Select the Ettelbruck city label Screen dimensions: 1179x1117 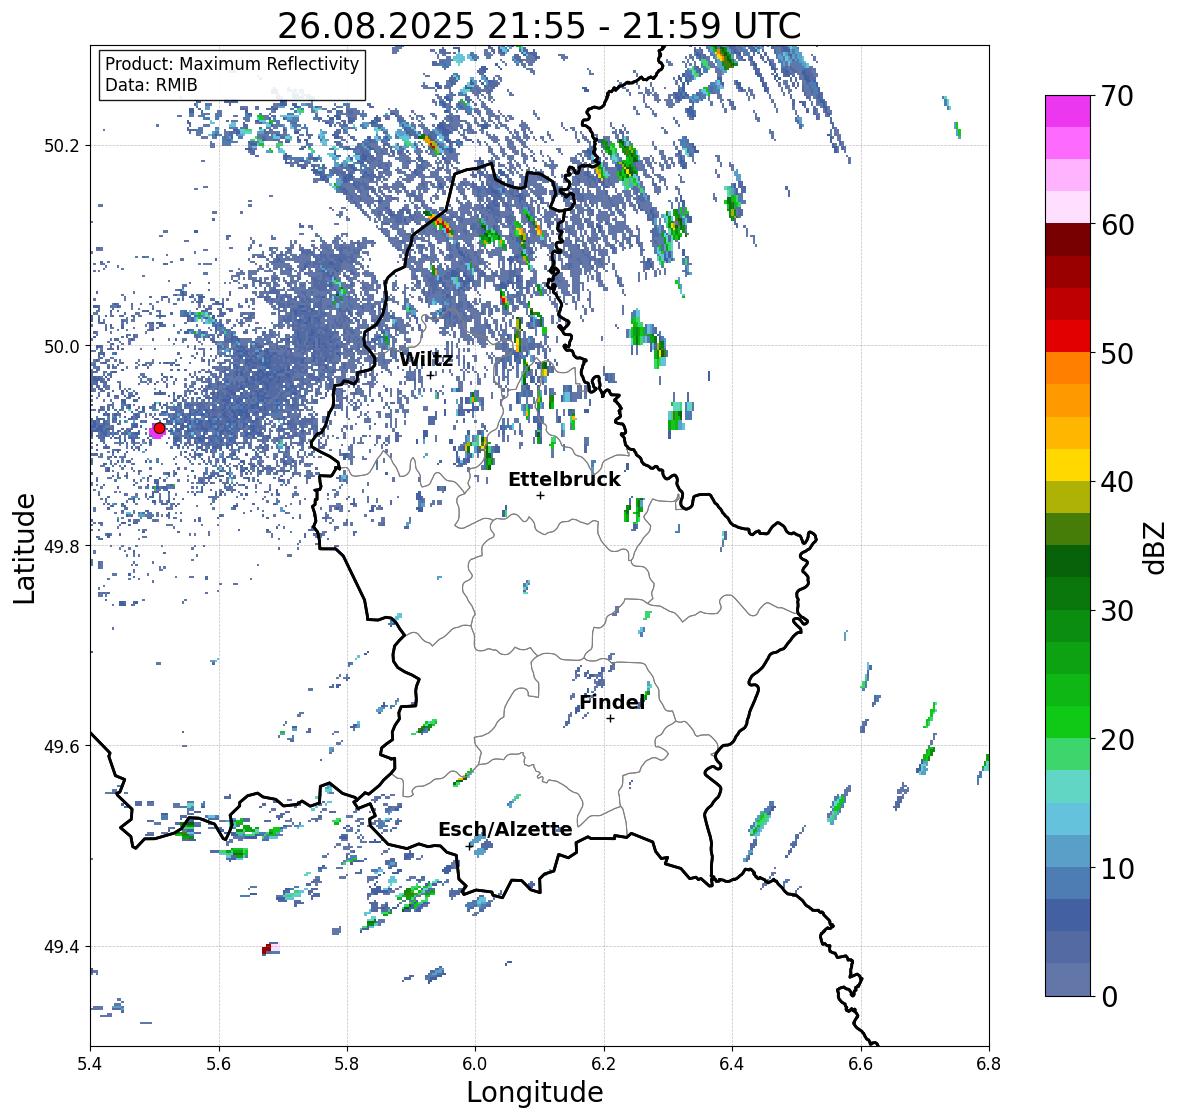(x=564, y=480)
